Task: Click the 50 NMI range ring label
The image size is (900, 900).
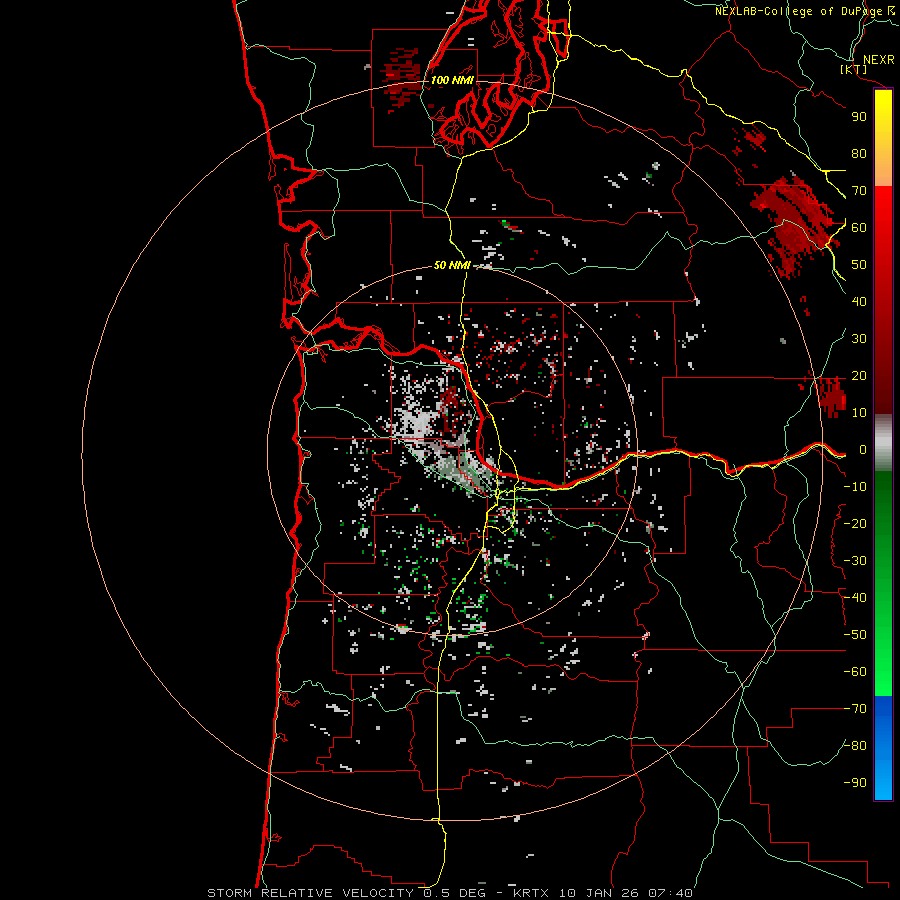Action: click(x=452, y=265)
